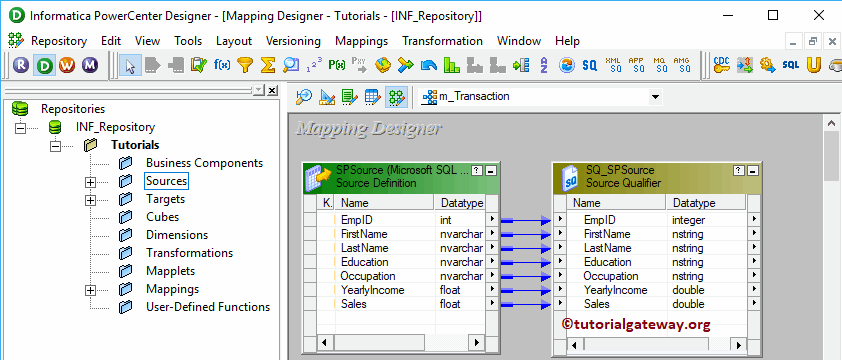Click Education in SQ_SPSource Source Qualifier

pyautogui.click(x=607, y=262)
